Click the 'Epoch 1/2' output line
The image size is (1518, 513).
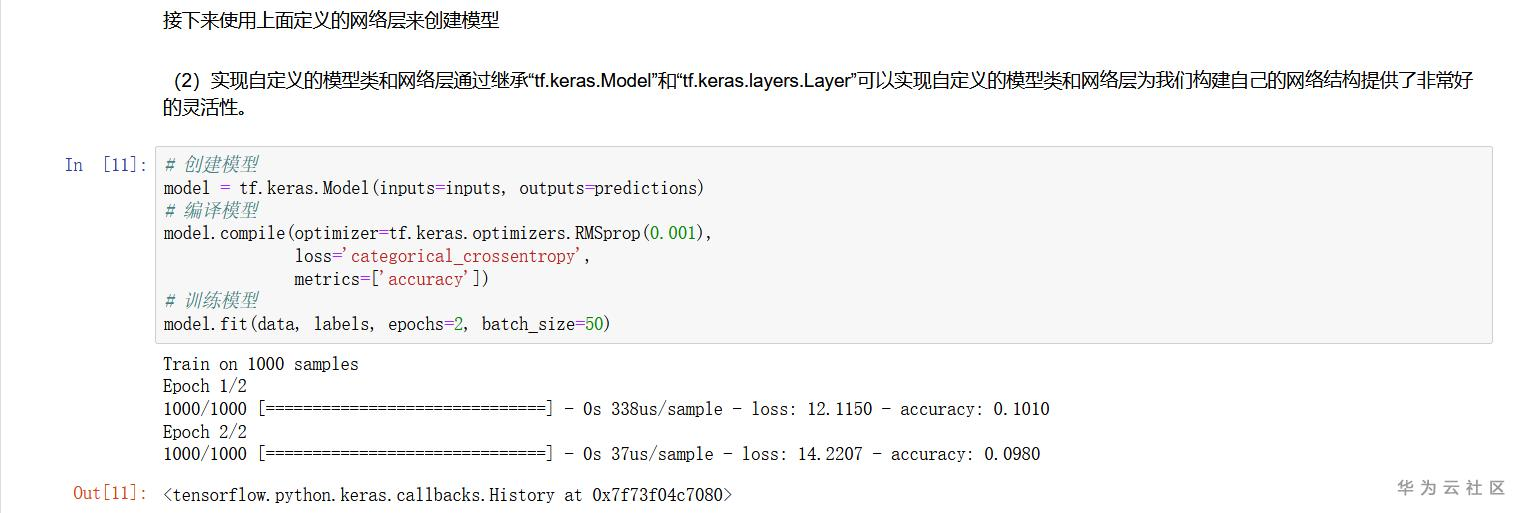point(205,387)
